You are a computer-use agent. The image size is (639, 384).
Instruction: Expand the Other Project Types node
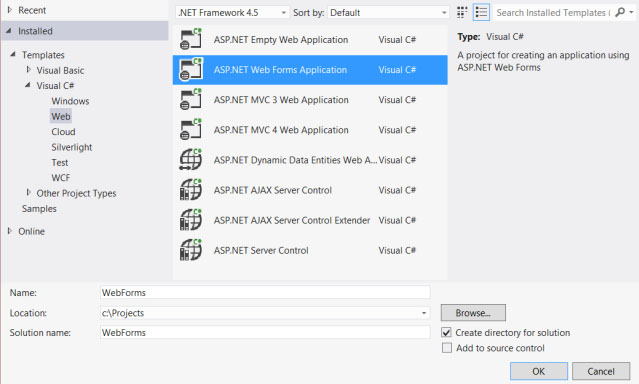(x=28, y=192)
